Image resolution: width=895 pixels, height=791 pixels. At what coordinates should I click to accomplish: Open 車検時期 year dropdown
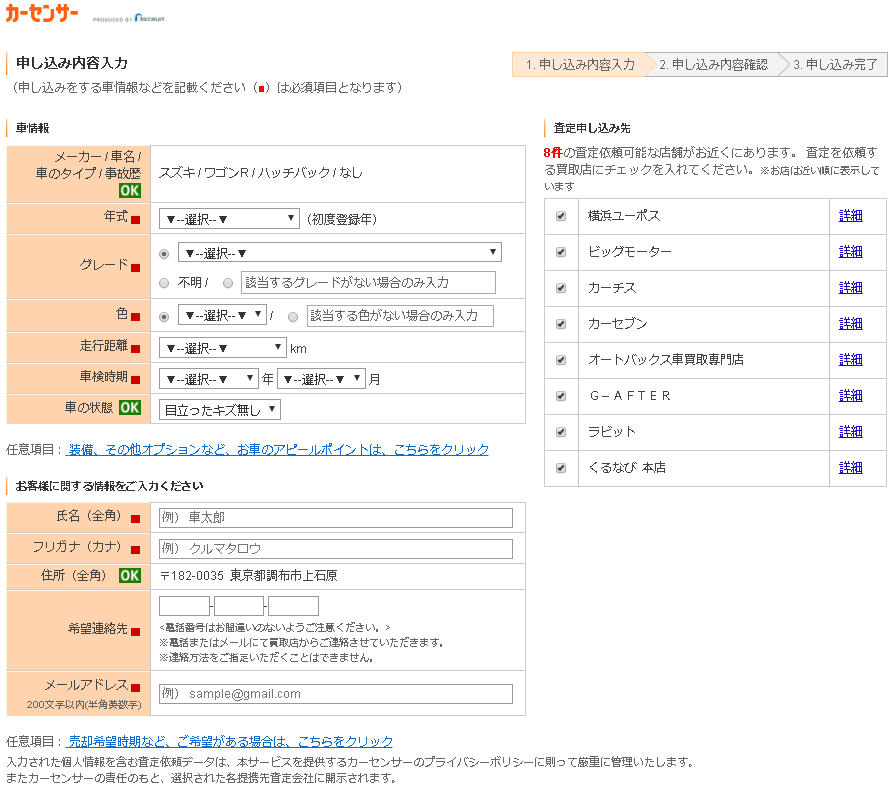tap(208, 378)
